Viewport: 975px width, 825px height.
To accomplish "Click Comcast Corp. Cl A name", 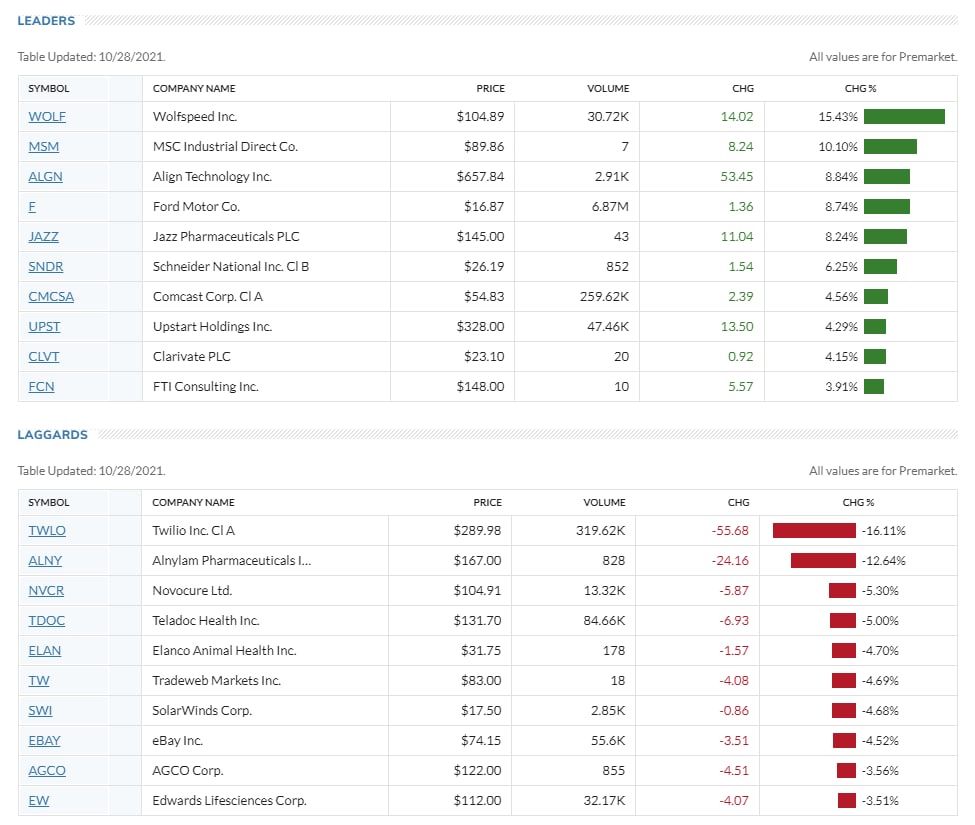I will (208, 297).
